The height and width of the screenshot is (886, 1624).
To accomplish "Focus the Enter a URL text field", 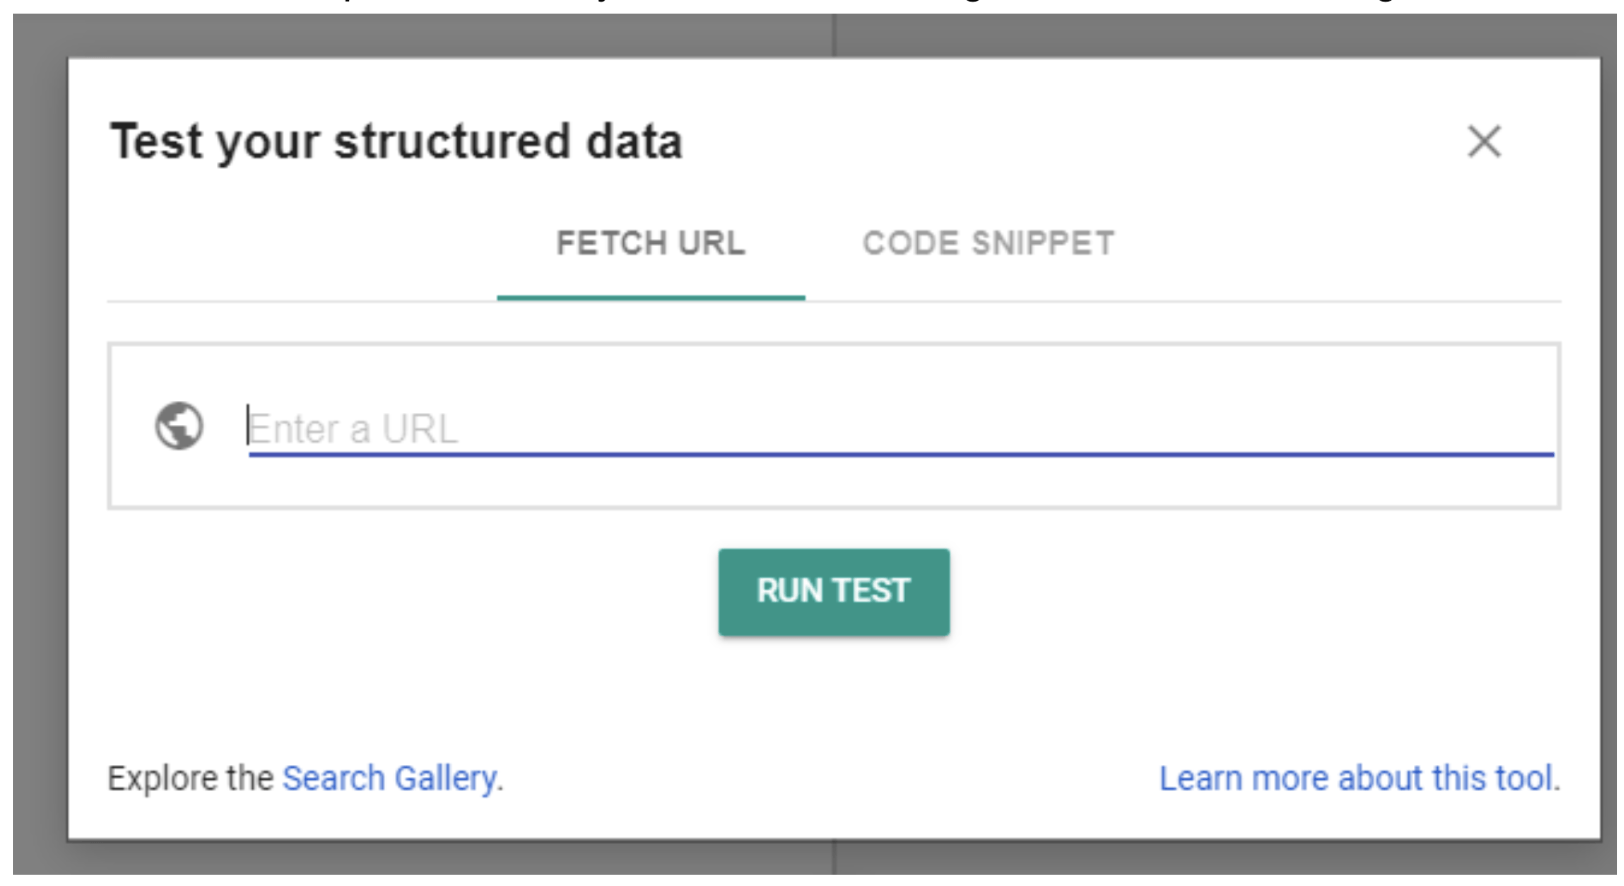I will click(x=900, y=428).
